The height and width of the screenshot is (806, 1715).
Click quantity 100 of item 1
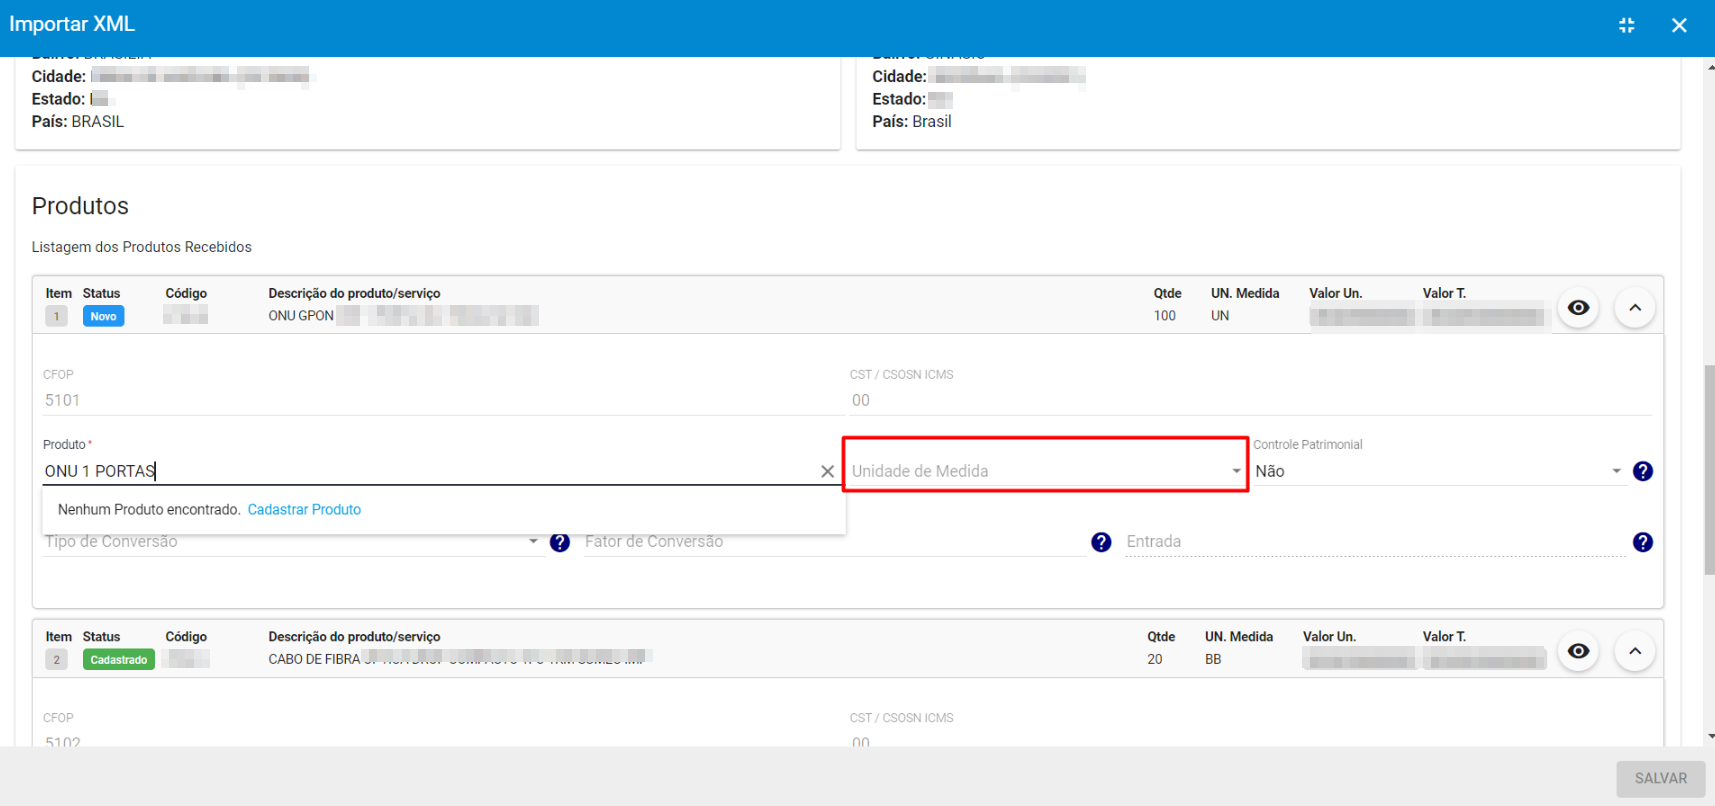(1164, 316)
